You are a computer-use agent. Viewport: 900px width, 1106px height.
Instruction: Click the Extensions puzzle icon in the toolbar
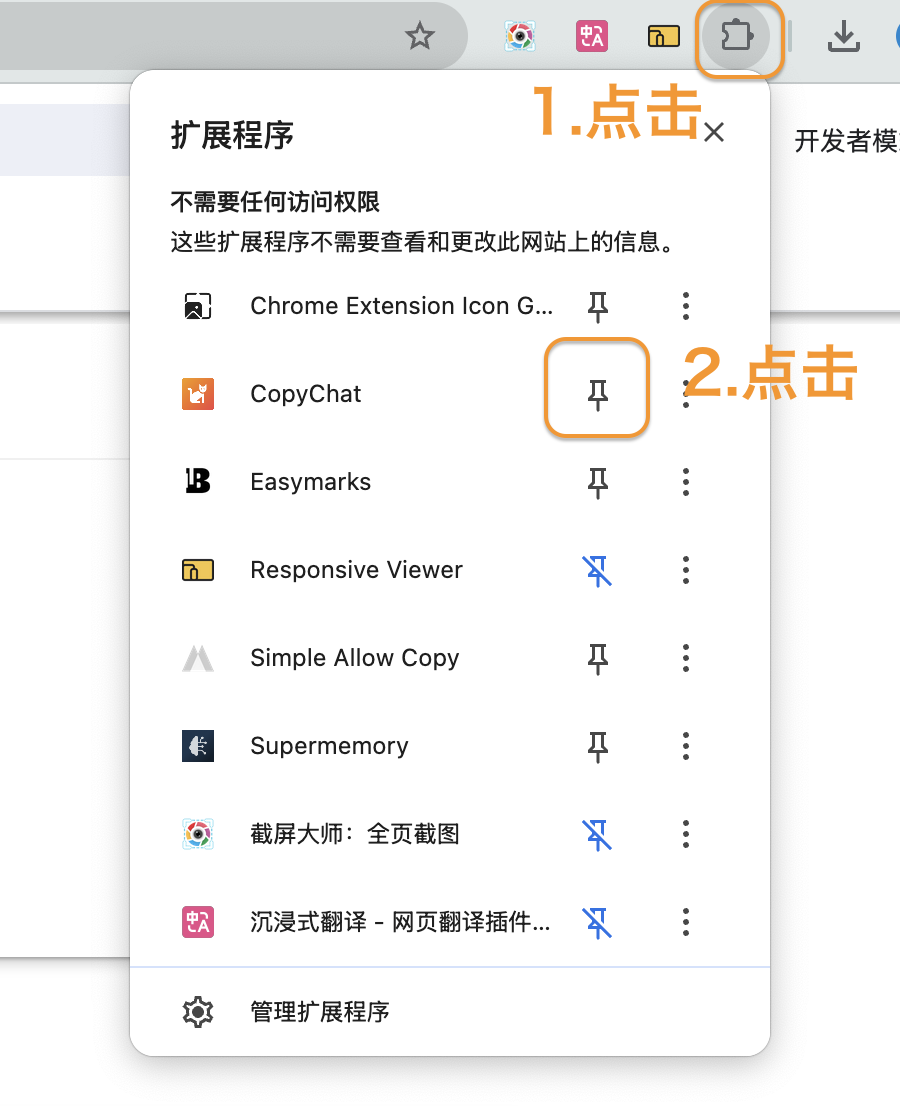point(739,36)
